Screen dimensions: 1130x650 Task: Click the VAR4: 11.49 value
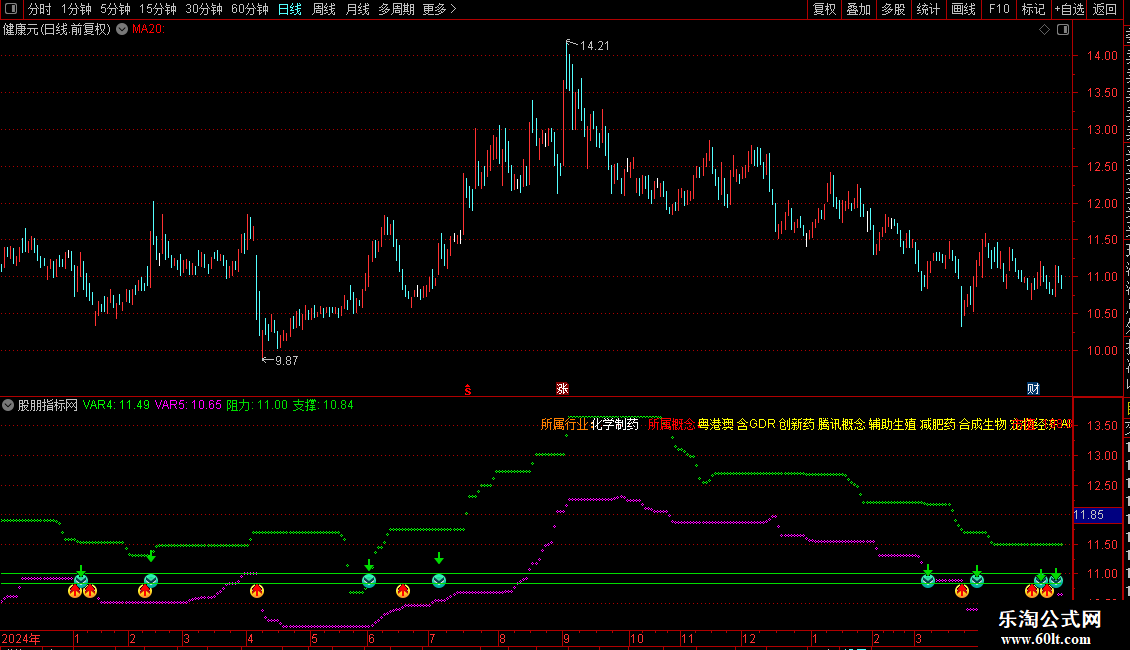pos(116,405)
